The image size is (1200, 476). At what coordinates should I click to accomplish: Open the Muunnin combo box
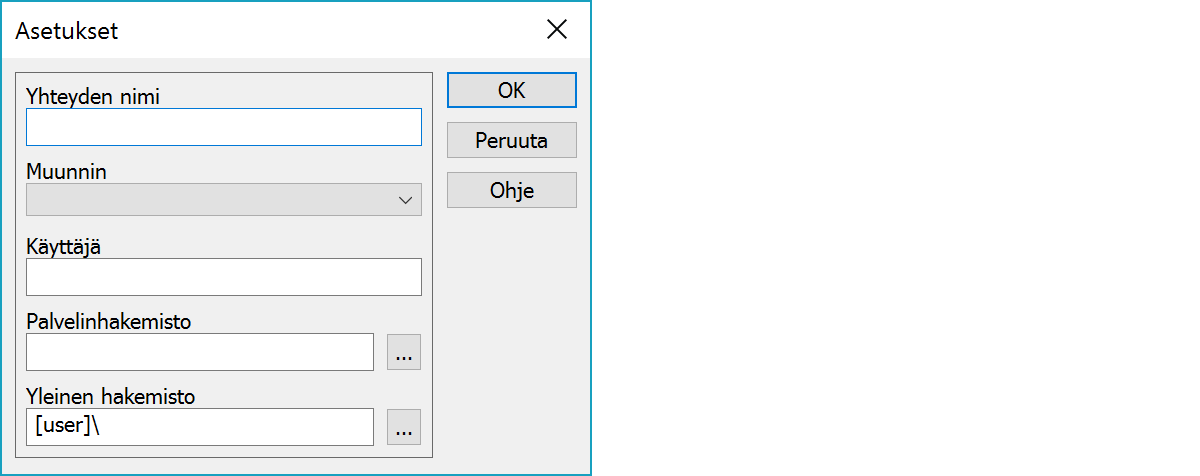pos(210,200)
